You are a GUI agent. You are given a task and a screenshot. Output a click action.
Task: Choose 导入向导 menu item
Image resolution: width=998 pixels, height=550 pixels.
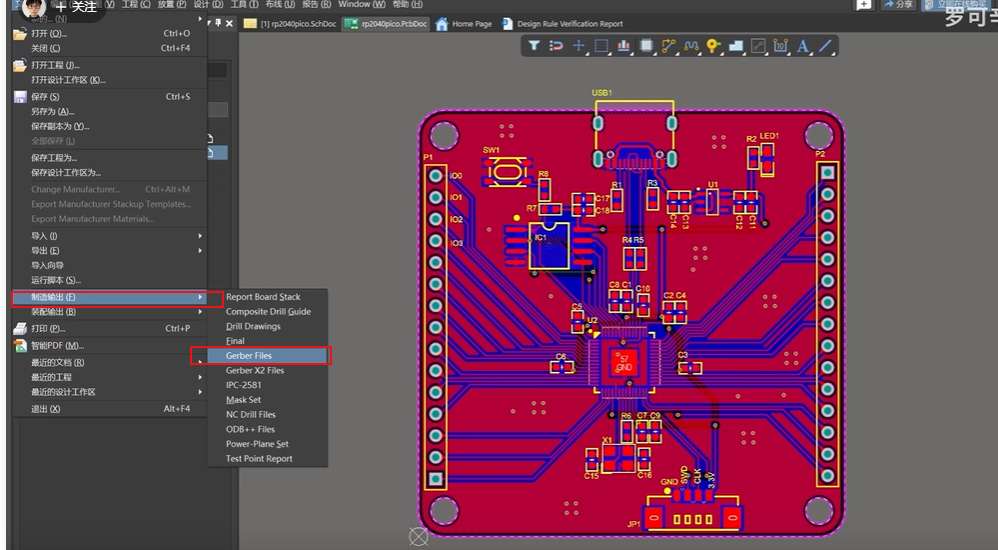click(x=109, y=265)
